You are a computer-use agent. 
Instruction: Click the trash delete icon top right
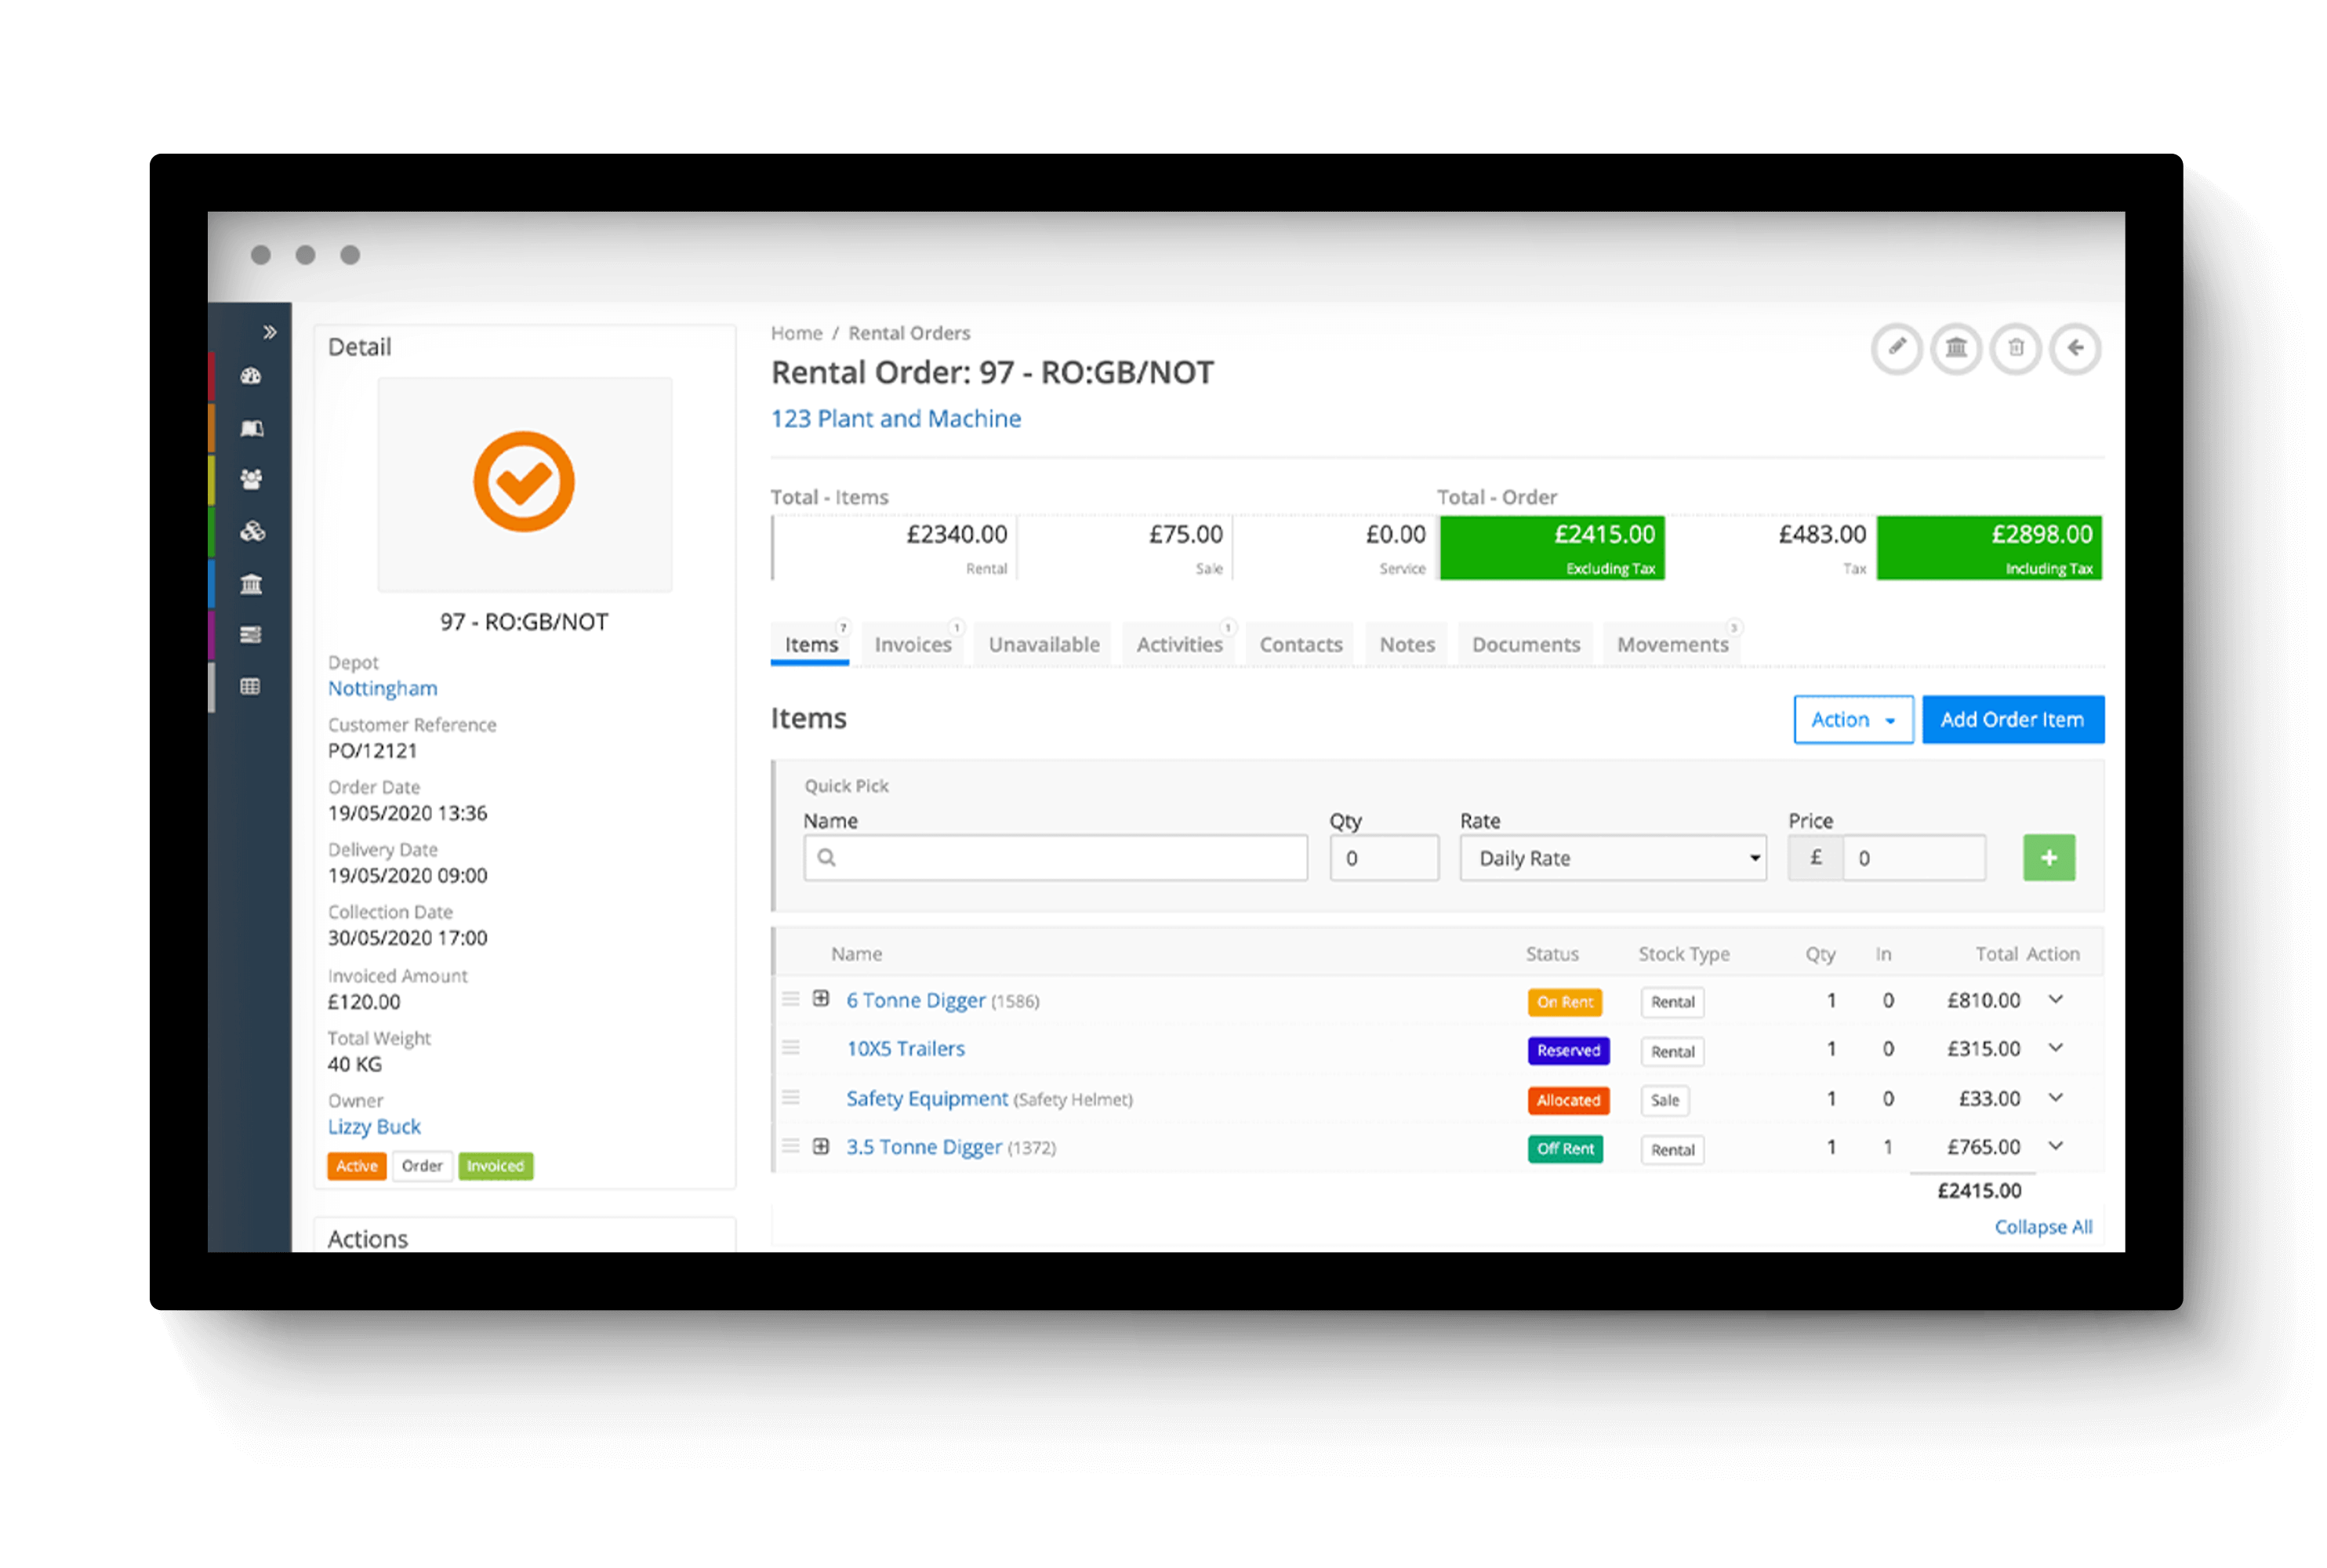click(x=2016, y=348)
